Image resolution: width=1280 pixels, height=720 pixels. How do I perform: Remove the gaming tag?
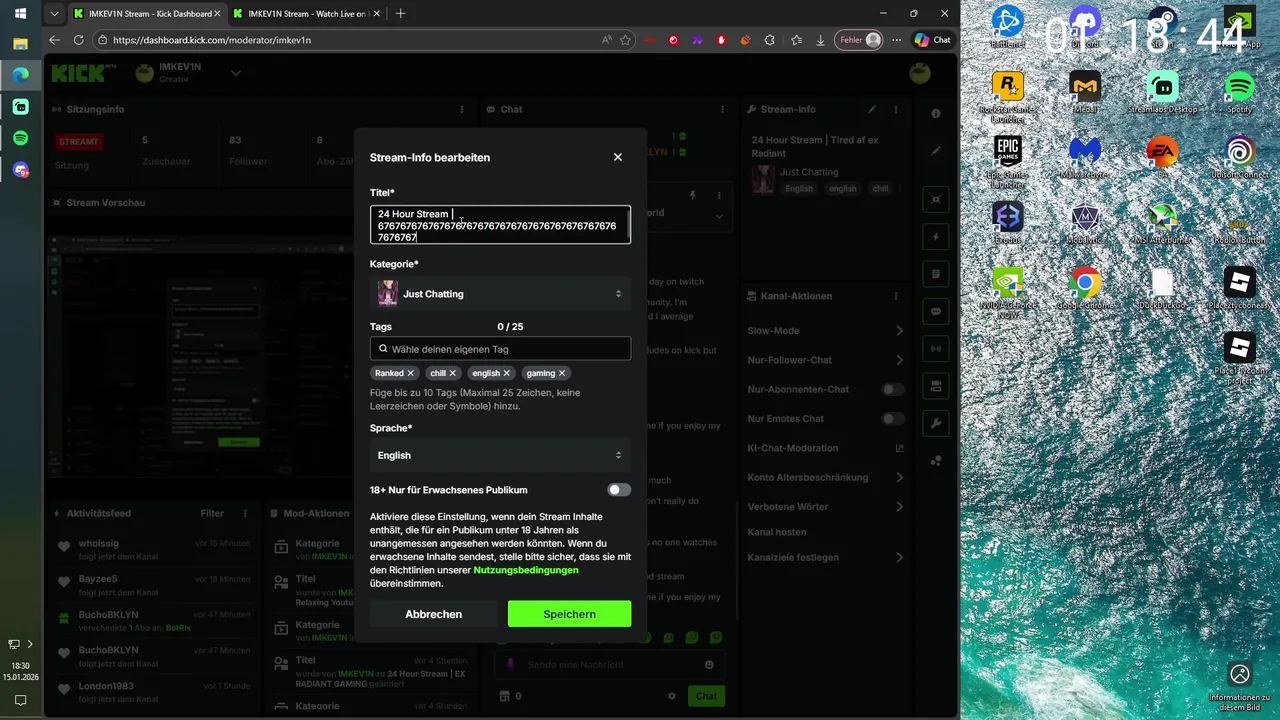562,373
